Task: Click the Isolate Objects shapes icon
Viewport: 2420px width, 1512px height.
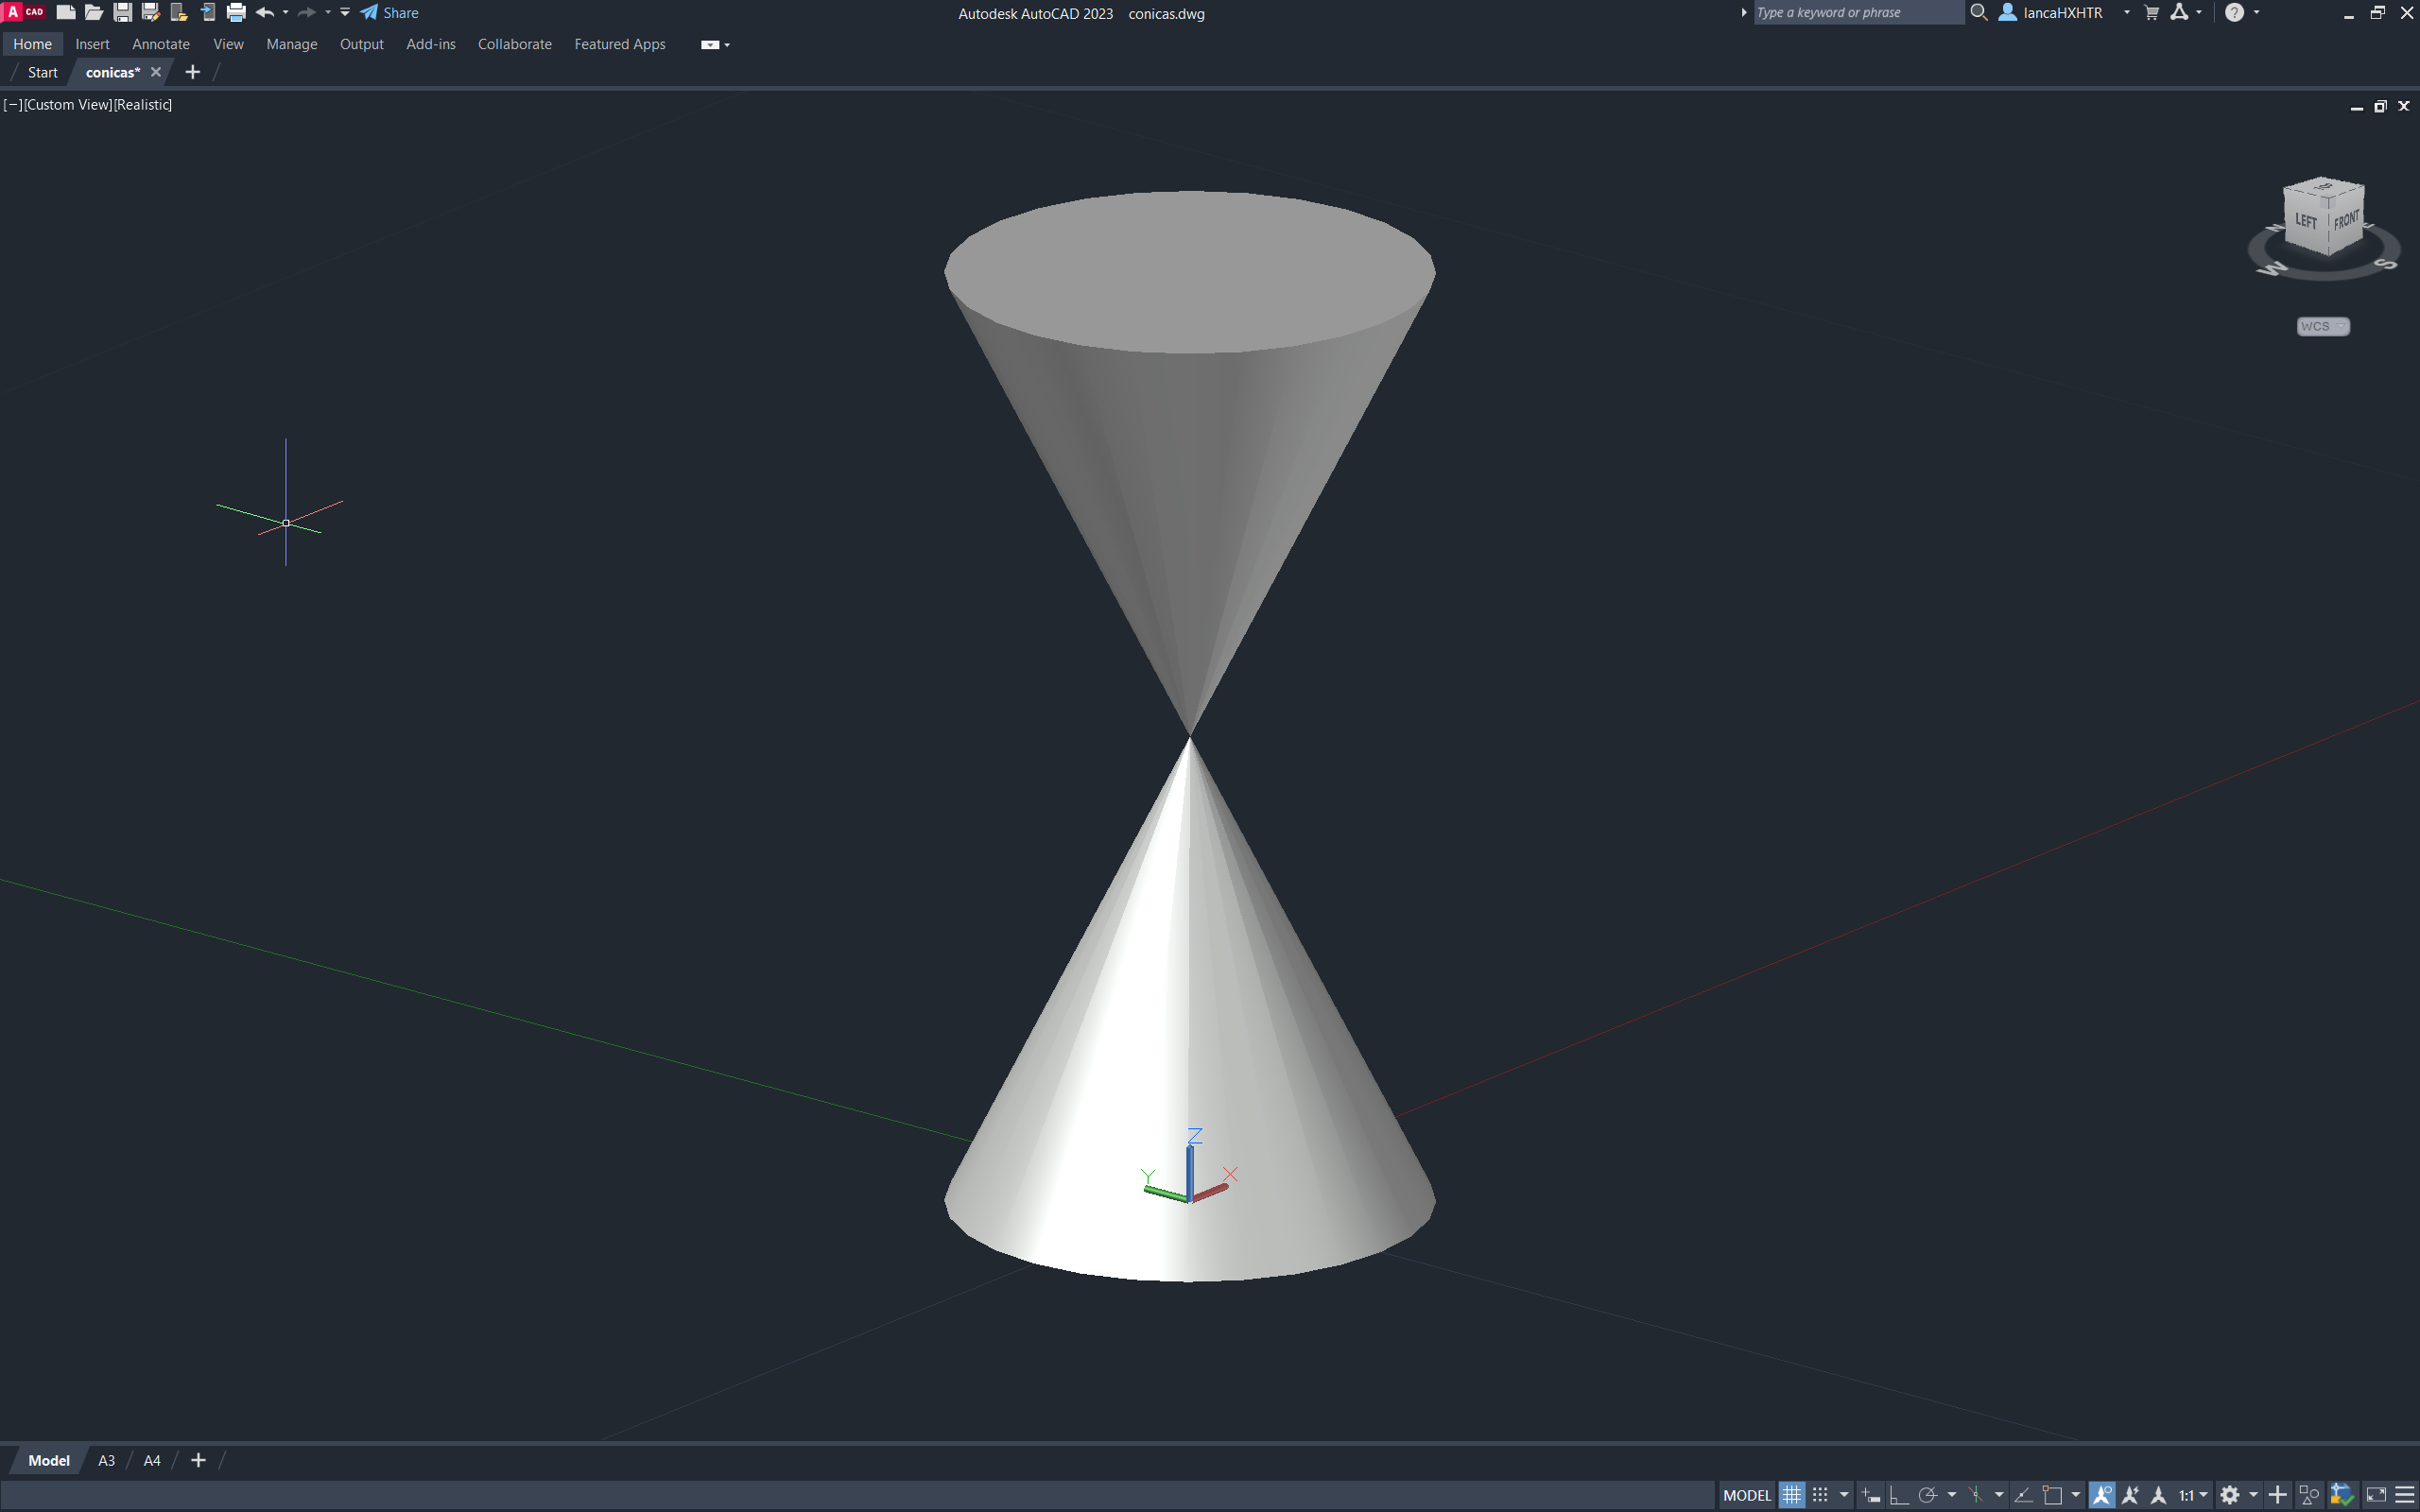Action: coord(2309,1495)
